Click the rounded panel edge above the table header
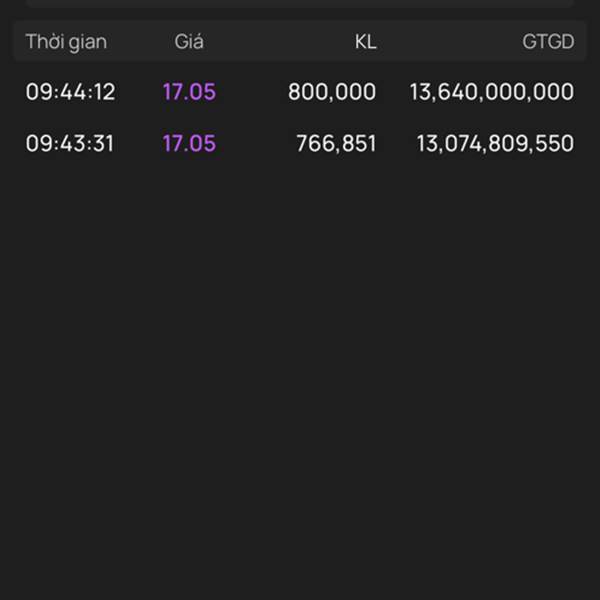The width and height of the screenshot is (600, 600). (300, 5)
